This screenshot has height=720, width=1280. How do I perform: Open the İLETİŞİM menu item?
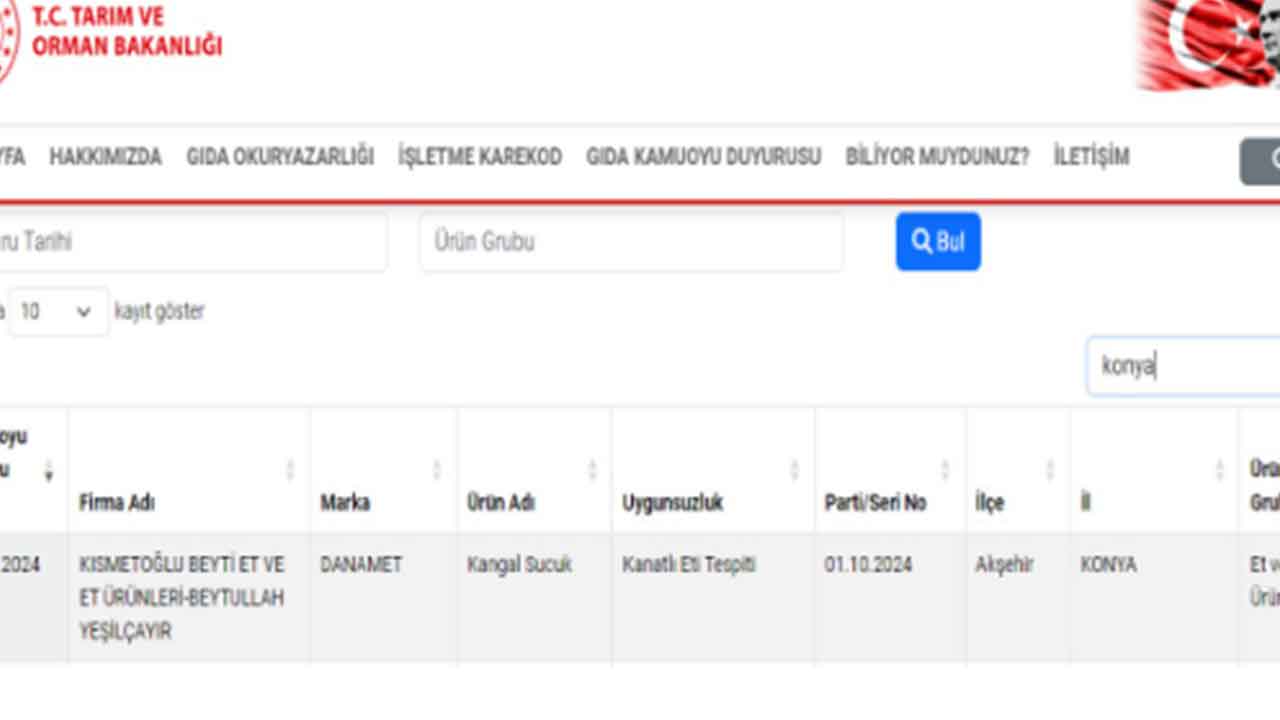point(1091,157)
